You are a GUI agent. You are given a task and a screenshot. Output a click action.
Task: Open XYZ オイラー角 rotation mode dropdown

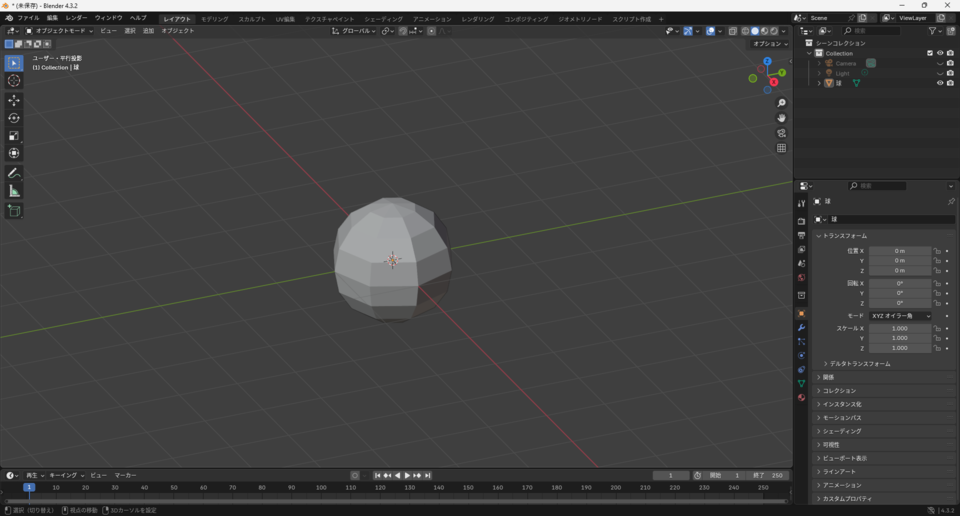click(900, 316)
